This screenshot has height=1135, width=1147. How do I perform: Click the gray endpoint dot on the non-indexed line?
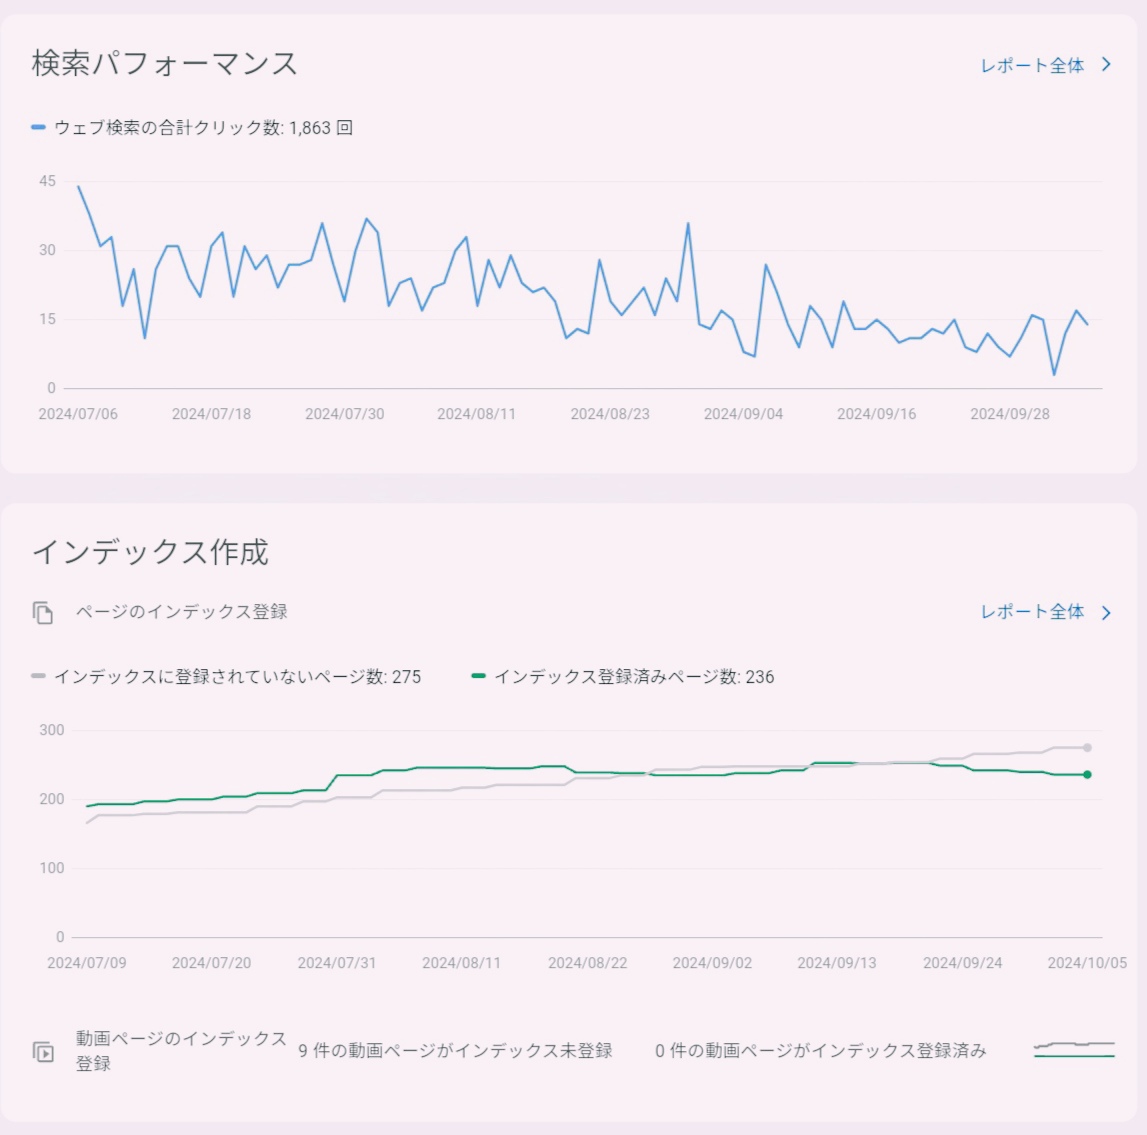(1087, 747)
